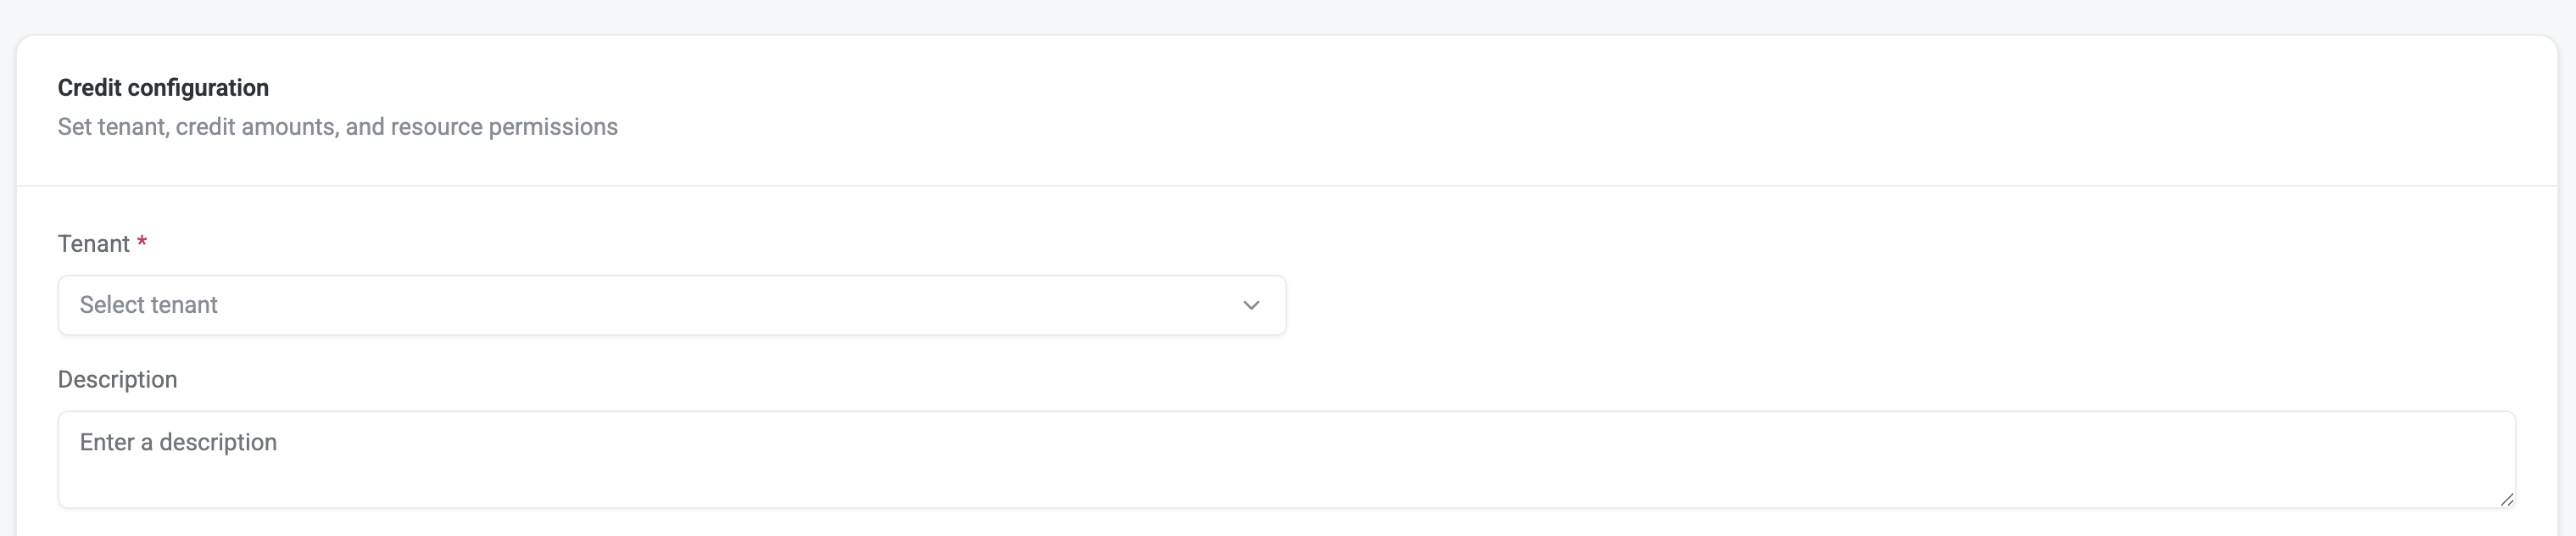Image resolution: width=2576 pixels, height=536 pixels.
Task: Click the Description field label
Action: coord(117,380)
